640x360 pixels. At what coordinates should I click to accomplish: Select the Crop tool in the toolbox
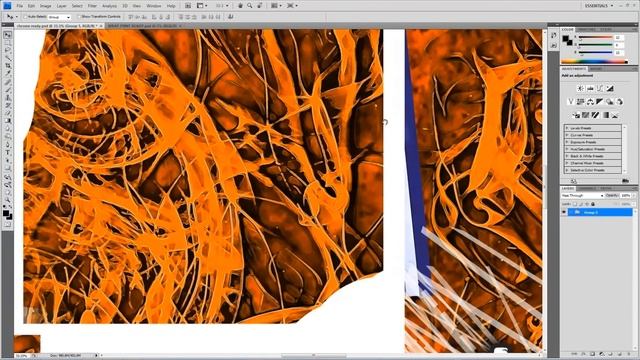click(x=7, y=65)
